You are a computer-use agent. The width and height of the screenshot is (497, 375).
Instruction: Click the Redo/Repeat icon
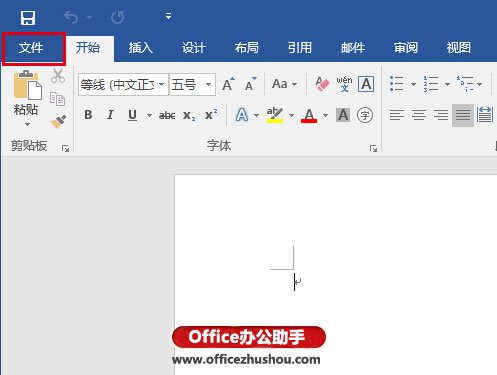[118, 17]
